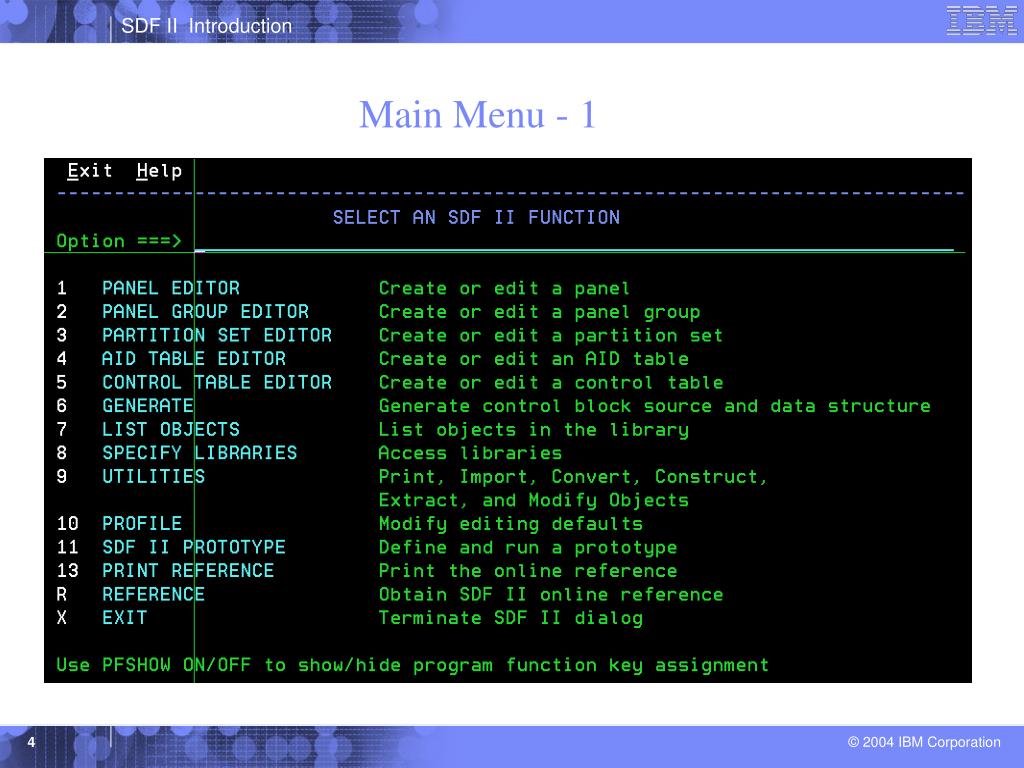Image resolution: width=1024 pixels, height=768 pixels.
Task: Open the Exit menu in terminal
Action: pyautogui.click(x=89, y=171)
